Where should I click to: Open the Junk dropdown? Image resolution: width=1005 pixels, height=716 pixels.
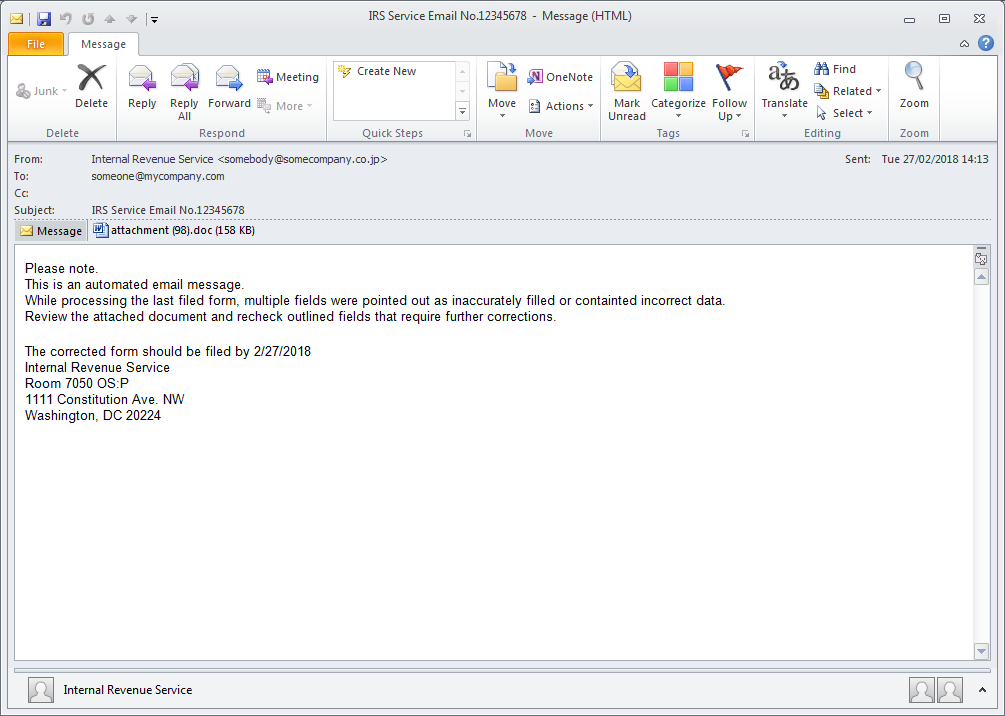point(42,91)
